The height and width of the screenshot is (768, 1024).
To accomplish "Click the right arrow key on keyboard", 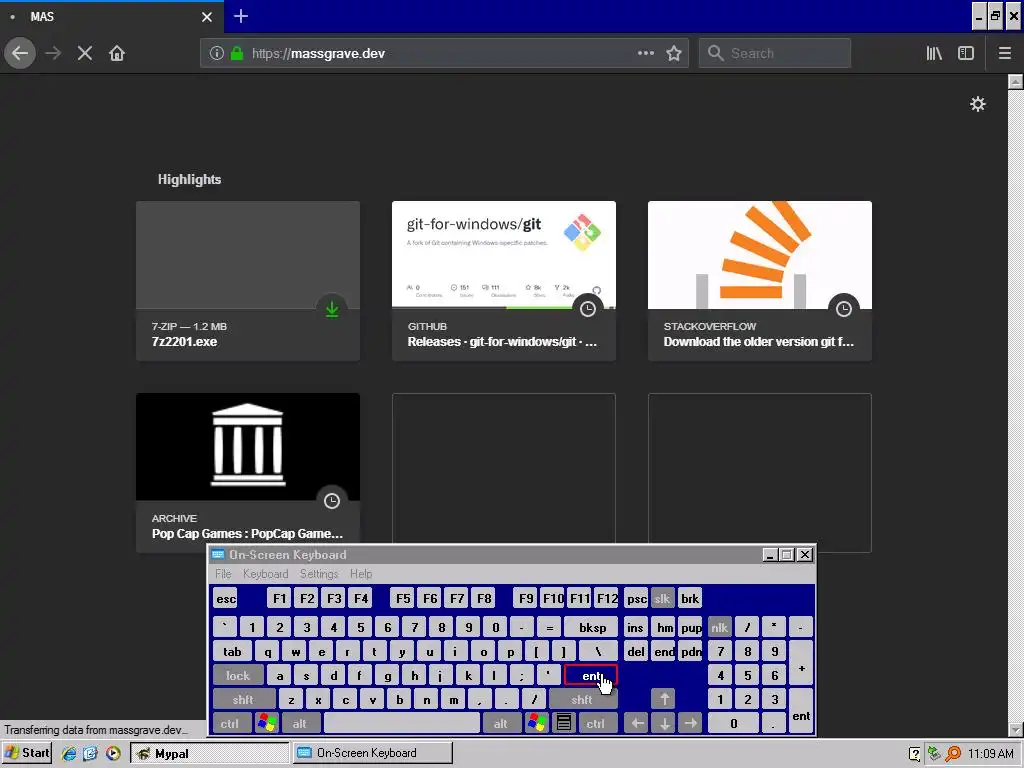I will click(x=691, y=724).
